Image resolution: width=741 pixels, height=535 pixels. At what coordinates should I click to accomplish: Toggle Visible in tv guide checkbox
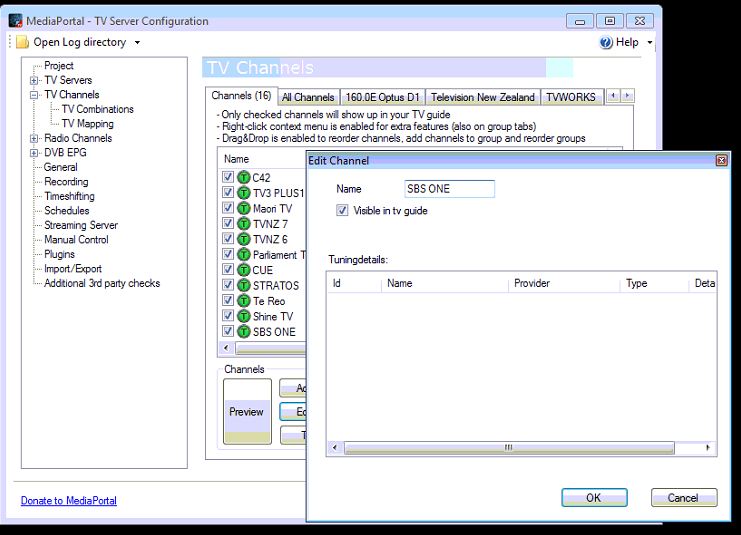[x=343, y=211]
